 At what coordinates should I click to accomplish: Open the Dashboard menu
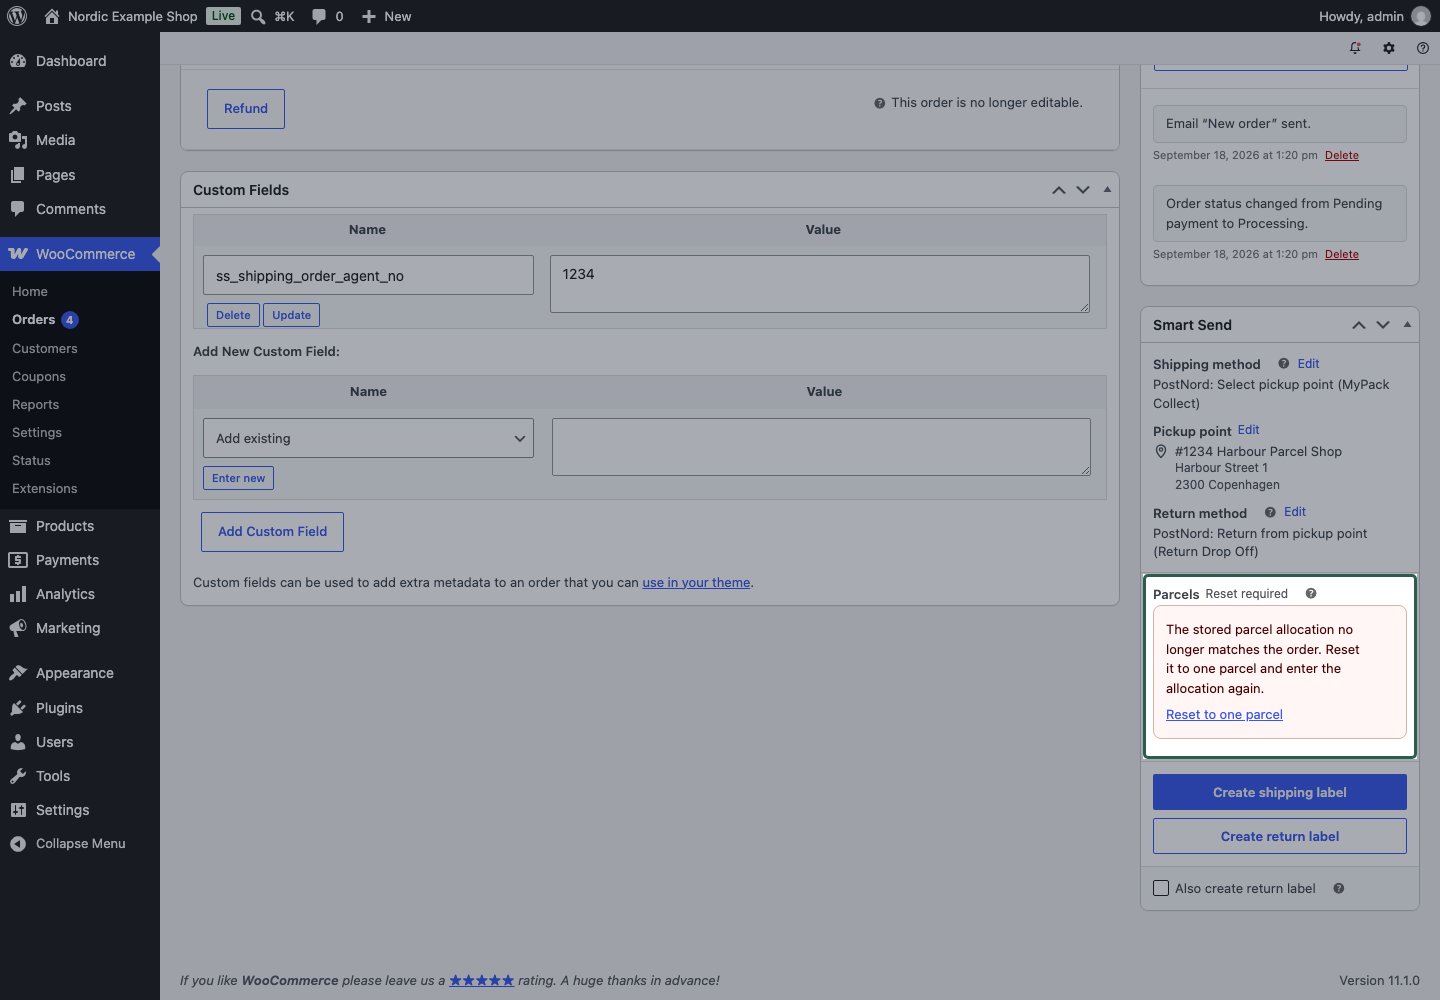click(x=80, y=61)
